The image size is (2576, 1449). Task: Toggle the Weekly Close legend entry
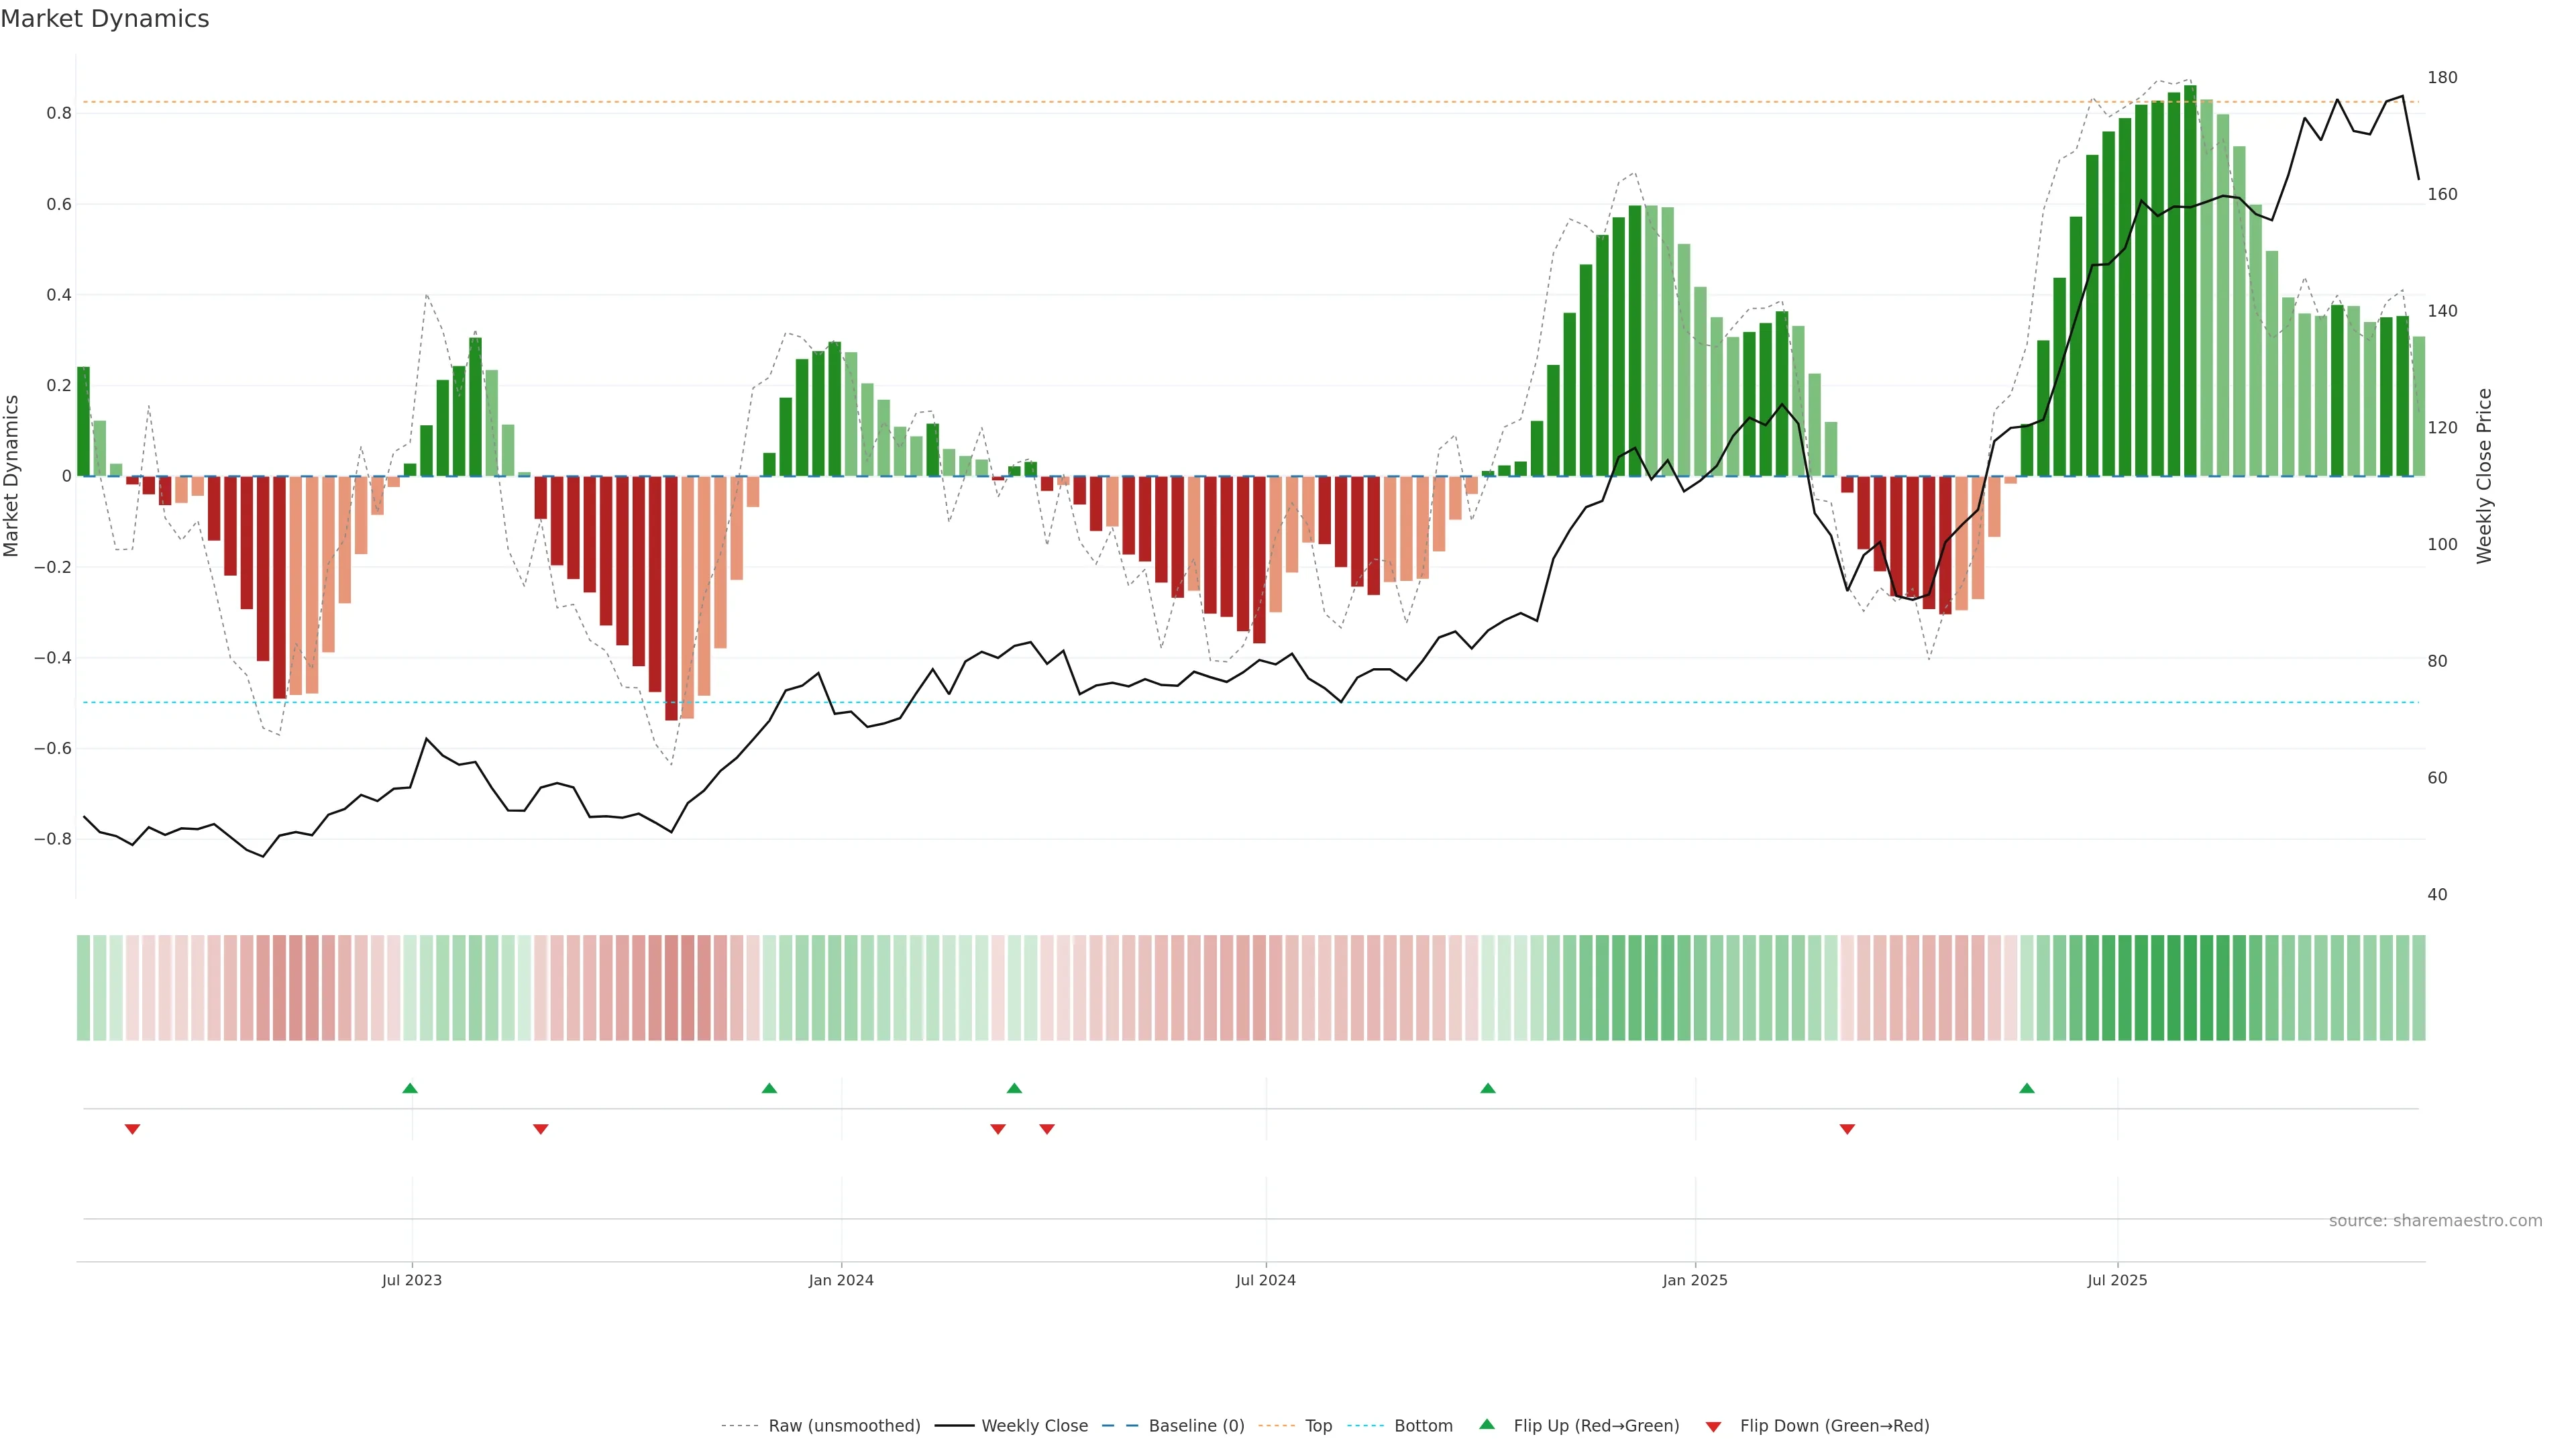[x=1034, y=1426]
